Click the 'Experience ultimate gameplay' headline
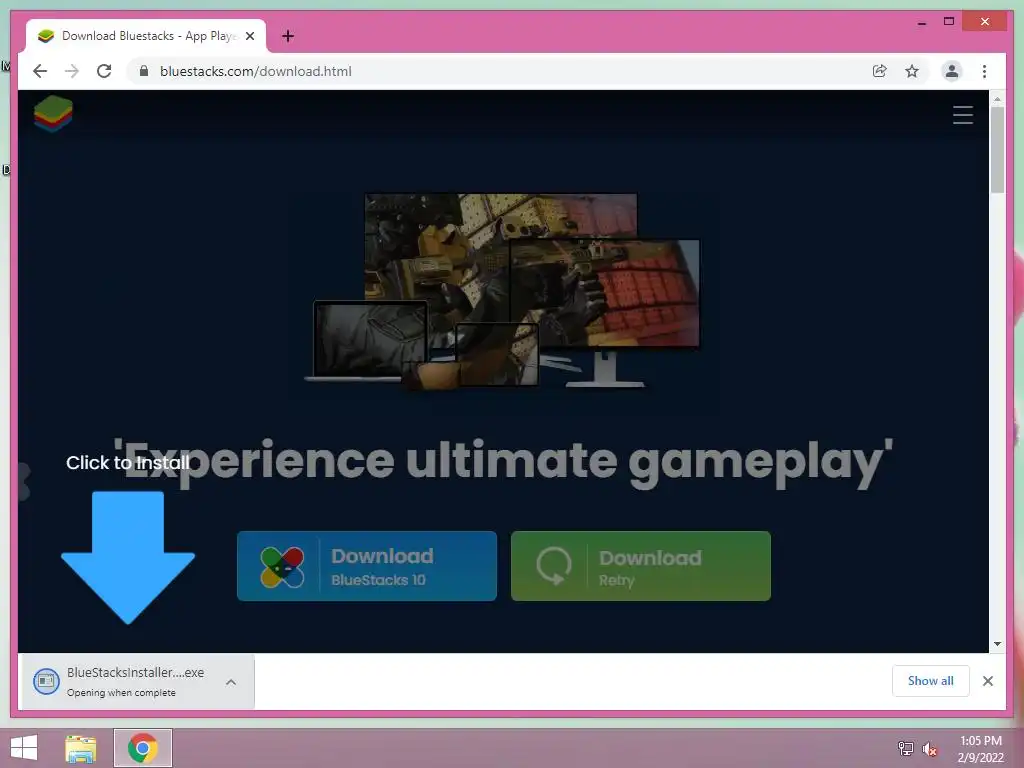This screenshot has height=768, width=1024. 503,462
